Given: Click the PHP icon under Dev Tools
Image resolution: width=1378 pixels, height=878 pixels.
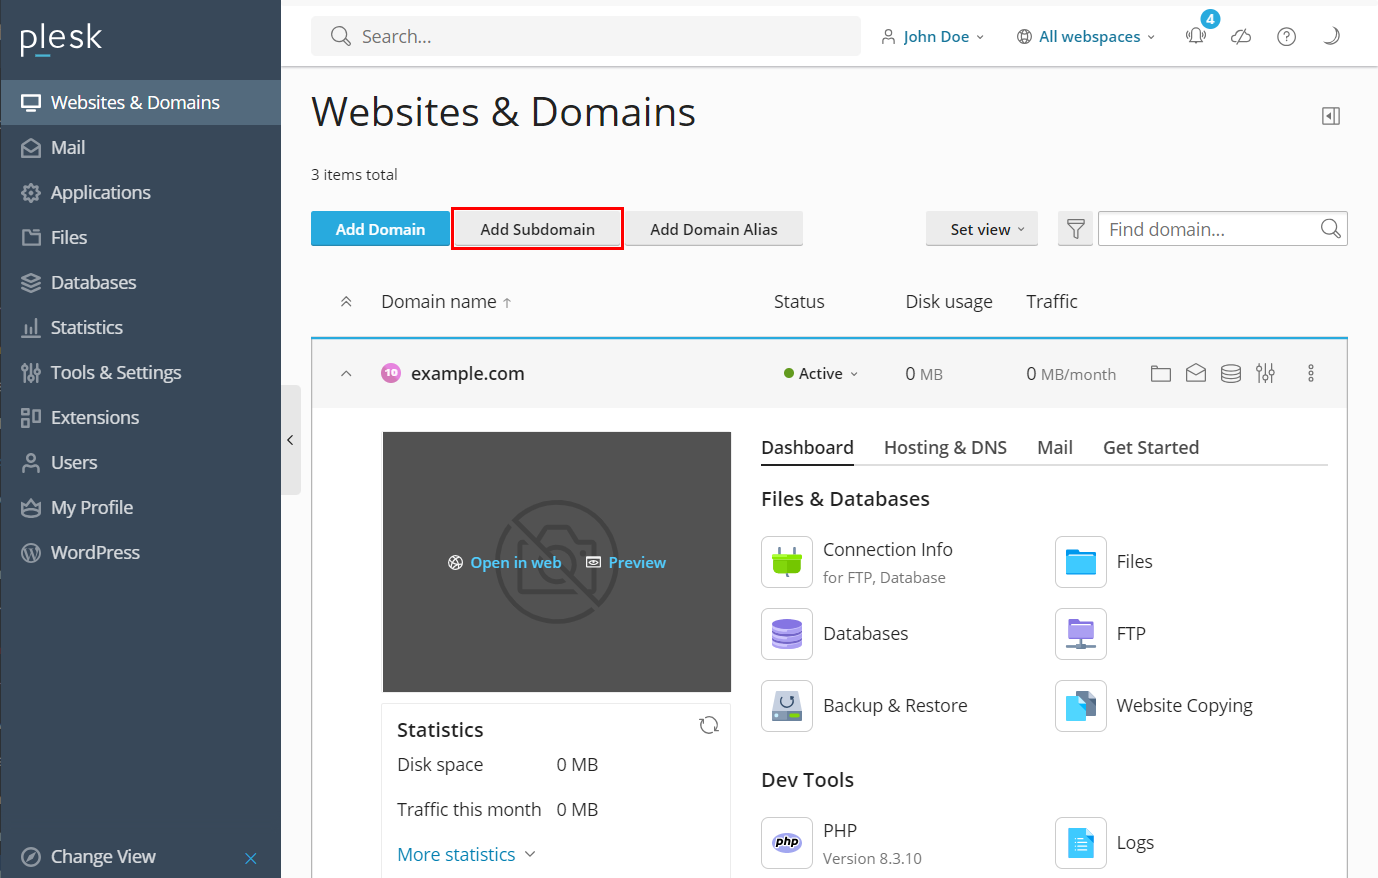Looking at the screenshot, I should tap(787, 842).
